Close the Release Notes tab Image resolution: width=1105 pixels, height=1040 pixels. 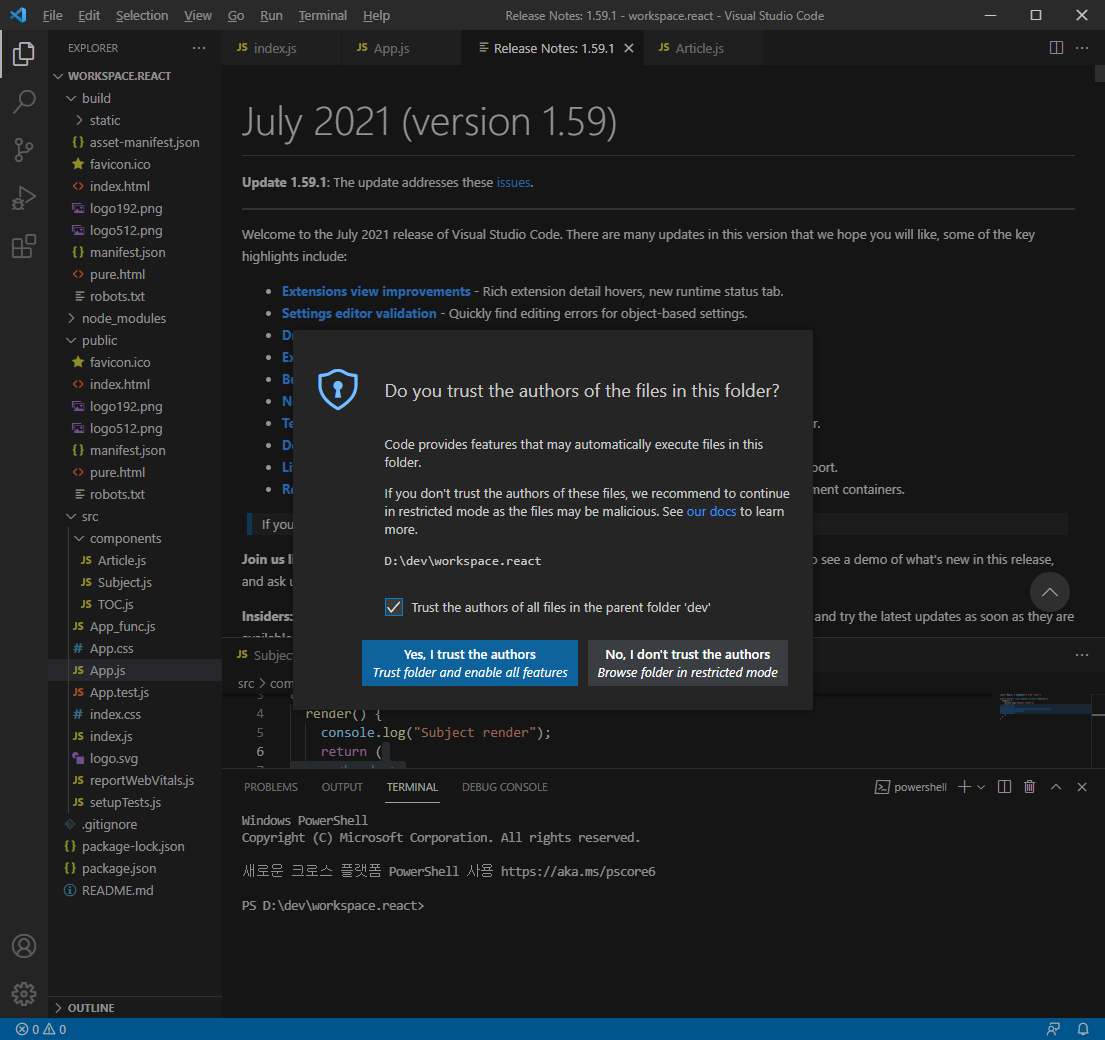(x=629, y=48)
